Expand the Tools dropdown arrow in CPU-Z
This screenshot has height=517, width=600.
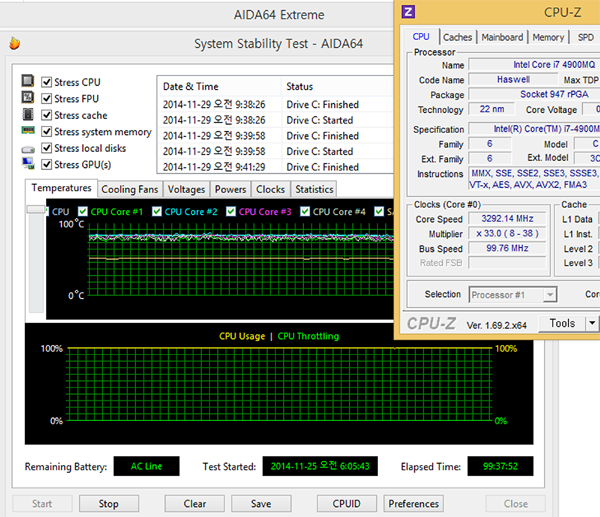(x=592, y=323)
